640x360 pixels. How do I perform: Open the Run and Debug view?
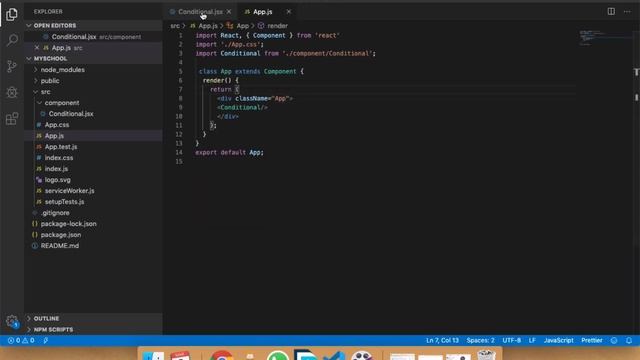click(12, 92)
